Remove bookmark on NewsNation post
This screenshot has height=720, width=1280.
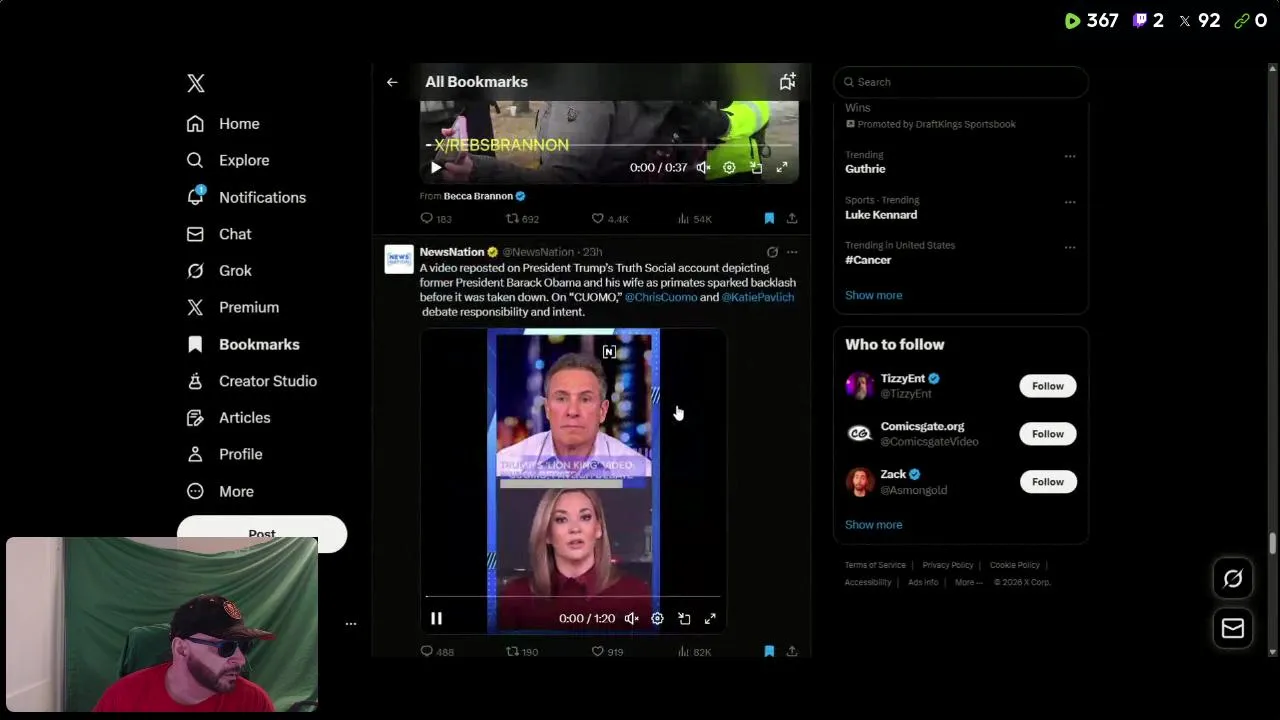[769, 651]
